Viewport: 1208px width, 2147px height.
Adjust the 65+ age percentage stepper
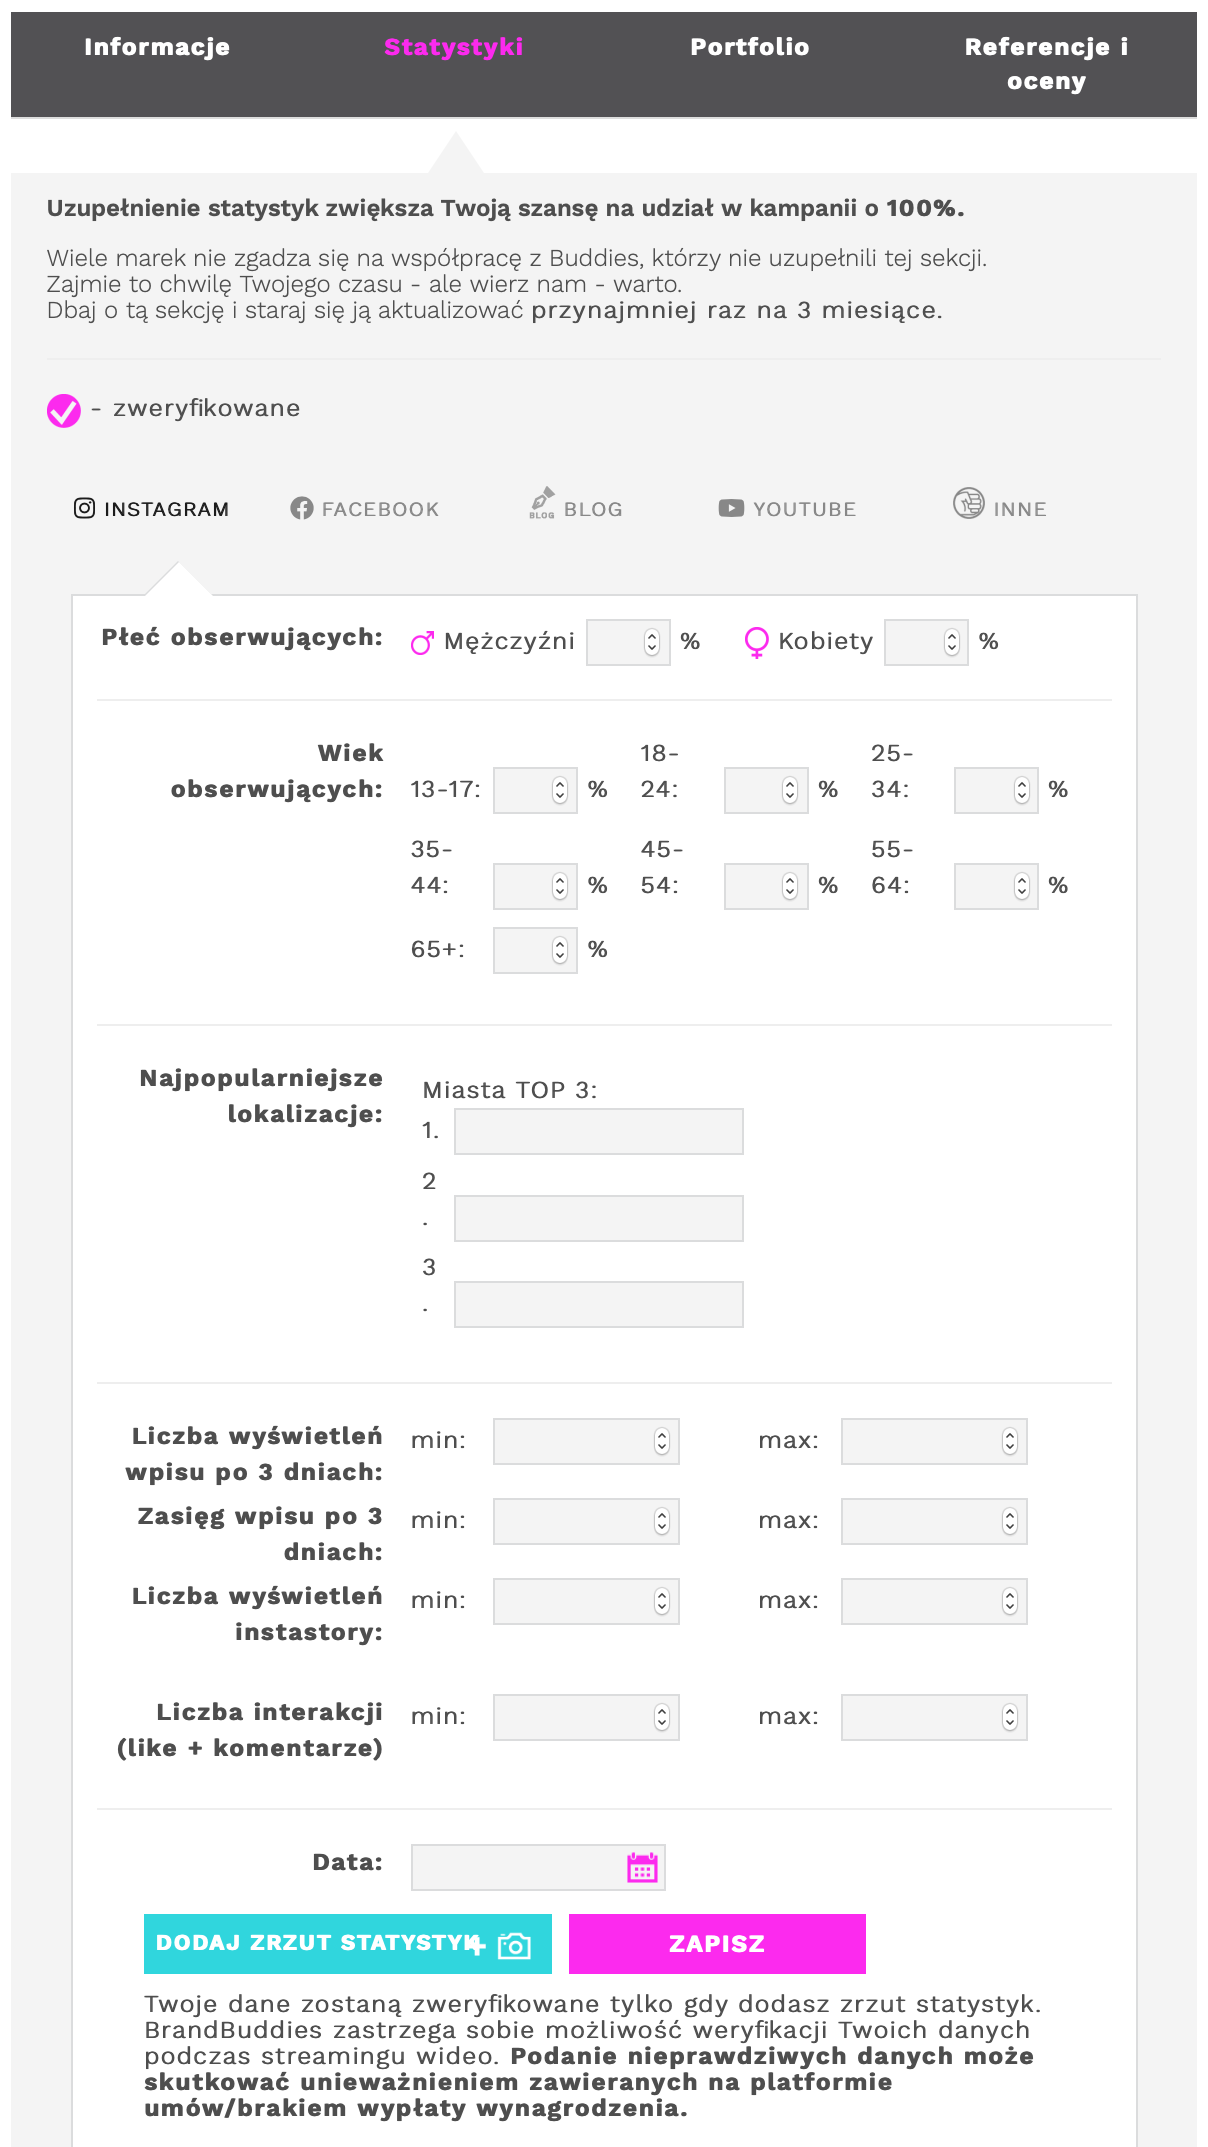click(560, 950)
